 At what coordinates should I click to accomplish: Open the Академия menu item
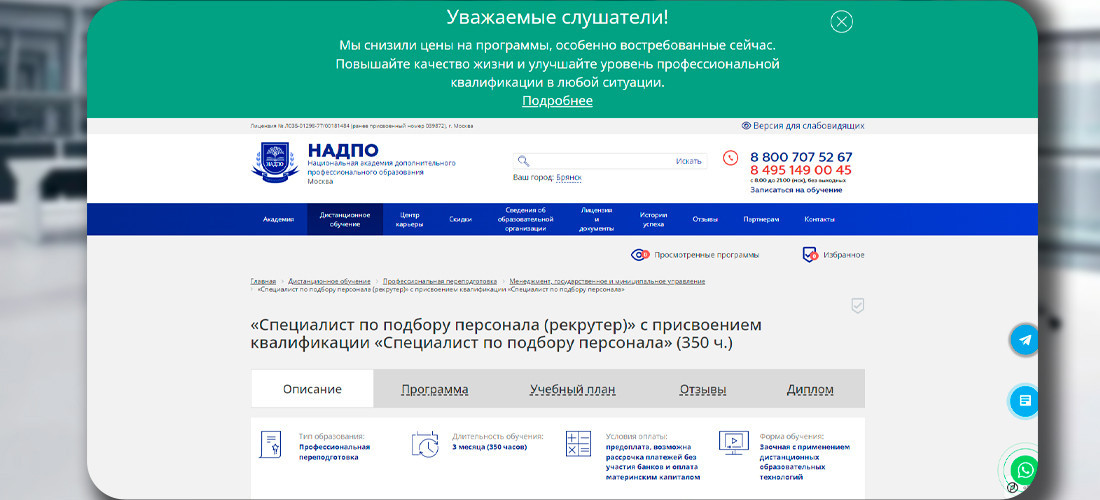click(279, 219)
